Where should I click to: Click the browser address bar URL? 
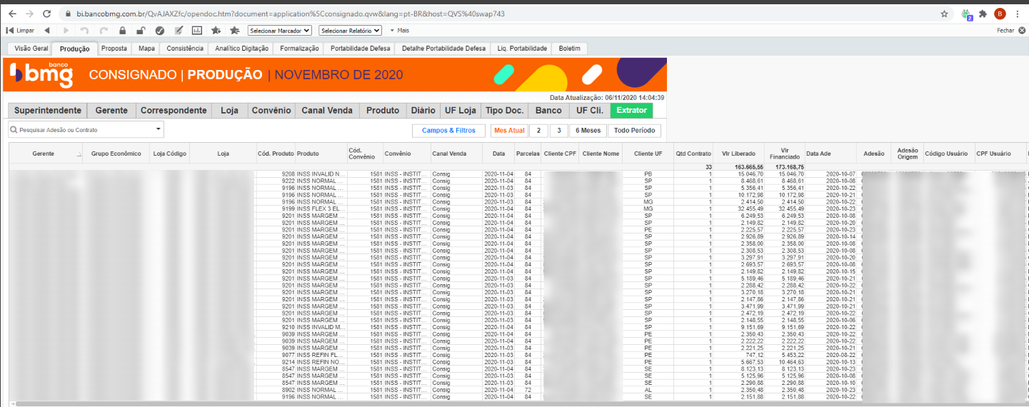coord(285,13)
